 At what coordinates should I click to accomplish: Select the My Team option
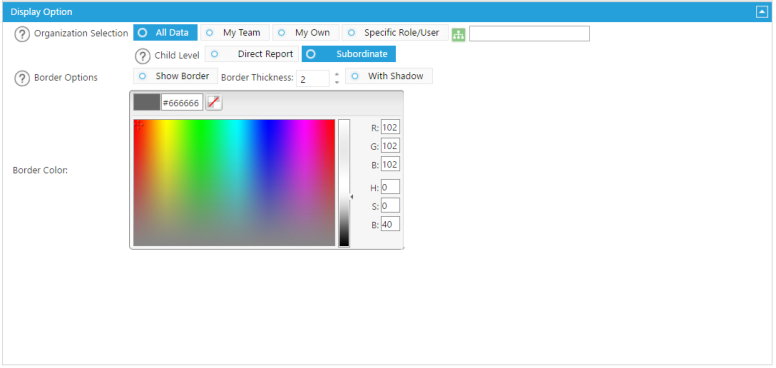point(235,33)
